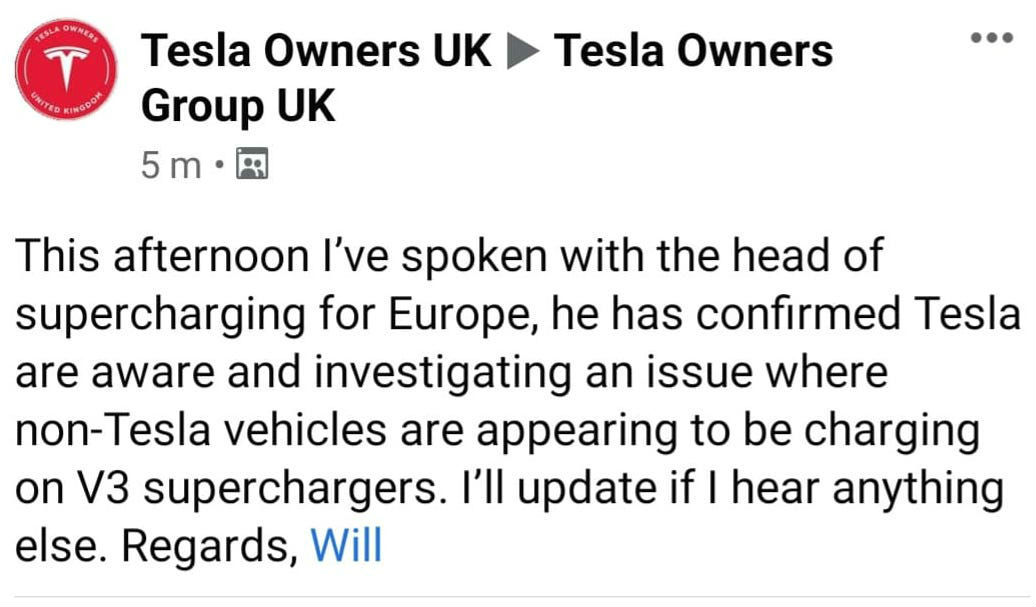The width and height of the screenshot is (1036, 607).
Task: Click the phrase "non-Tesla vehicles" in the post
Action: coord(200,430)
